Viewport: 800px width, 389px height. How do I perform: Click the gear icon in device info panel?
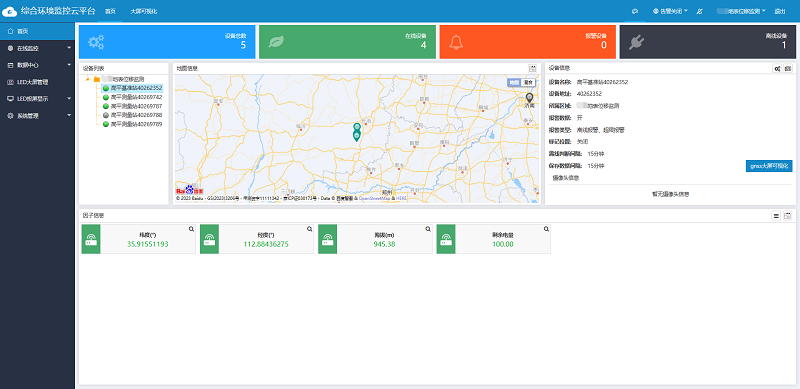click(777, 68)
